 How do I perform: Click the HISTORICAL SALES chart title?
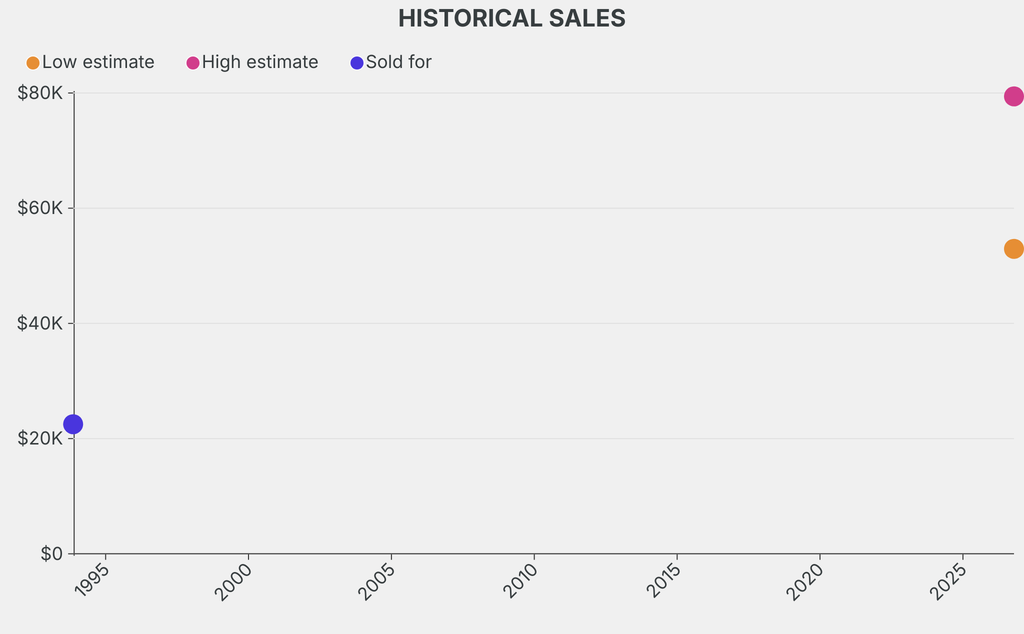pyautogui.click(x=512, y=18)
